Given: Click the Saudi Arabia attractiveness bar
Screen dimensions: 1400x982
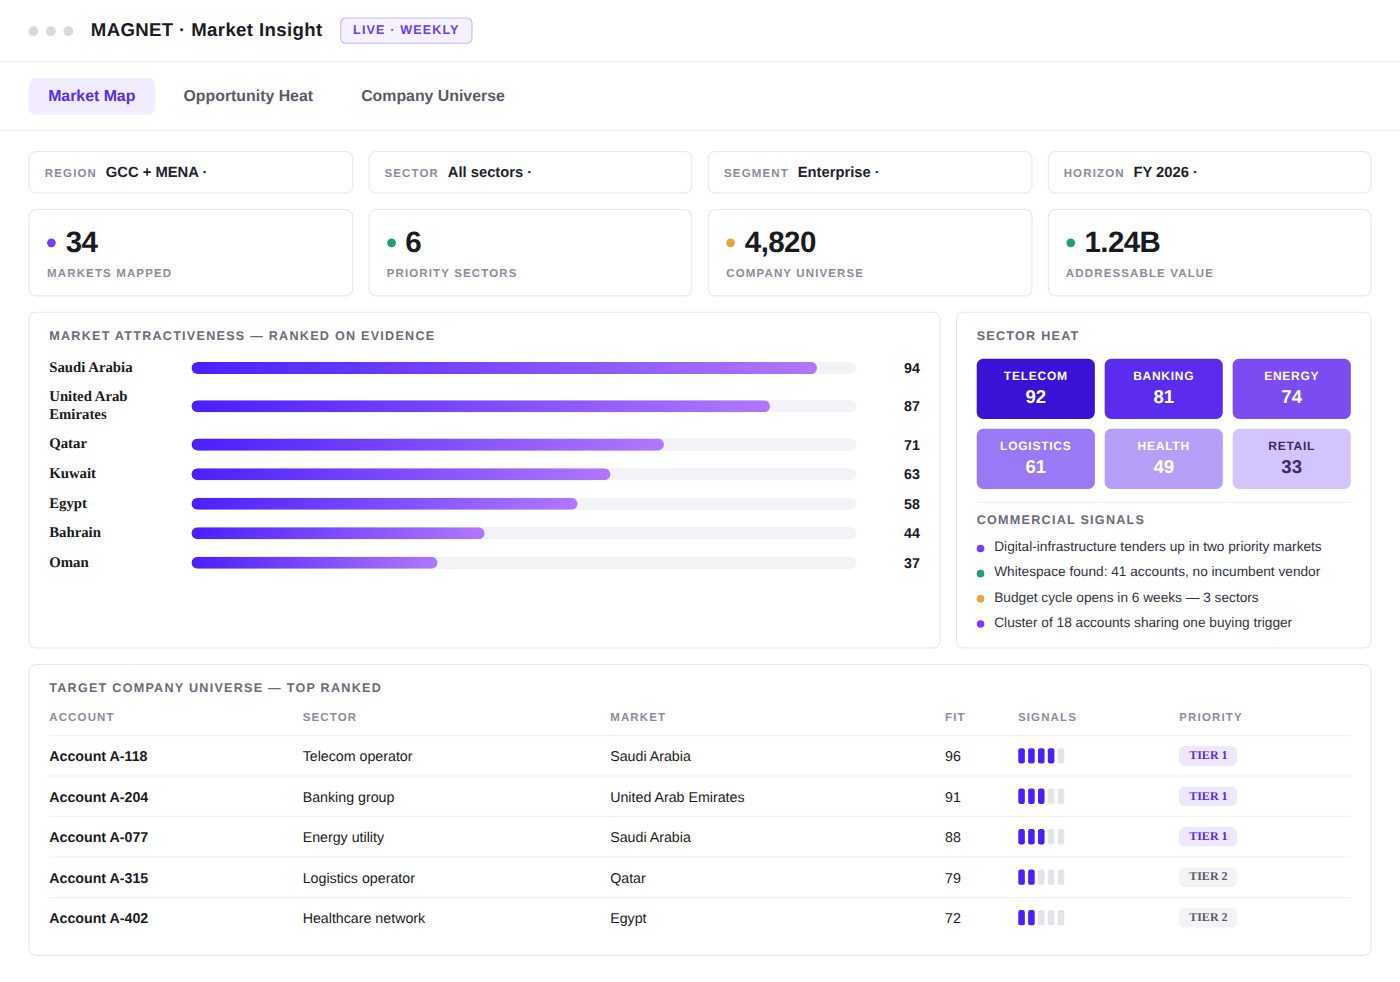Looking at the screenshot, I should 524,368.
